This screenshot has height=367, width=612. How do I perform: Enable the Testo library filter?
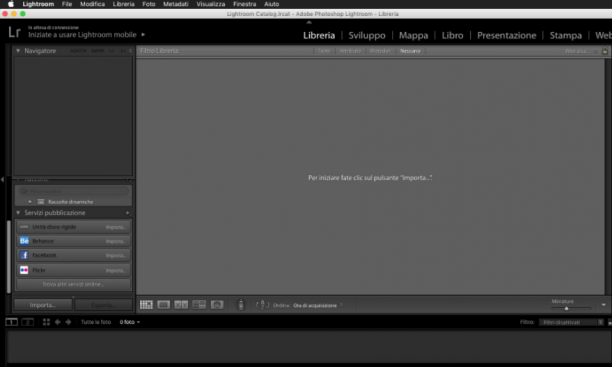324,51
